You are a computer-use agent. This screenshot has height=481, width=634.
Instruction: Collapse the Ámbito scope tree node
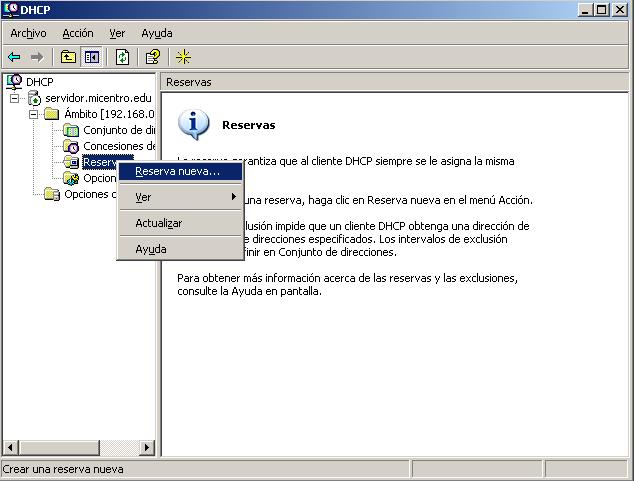[x=33, y=114]
